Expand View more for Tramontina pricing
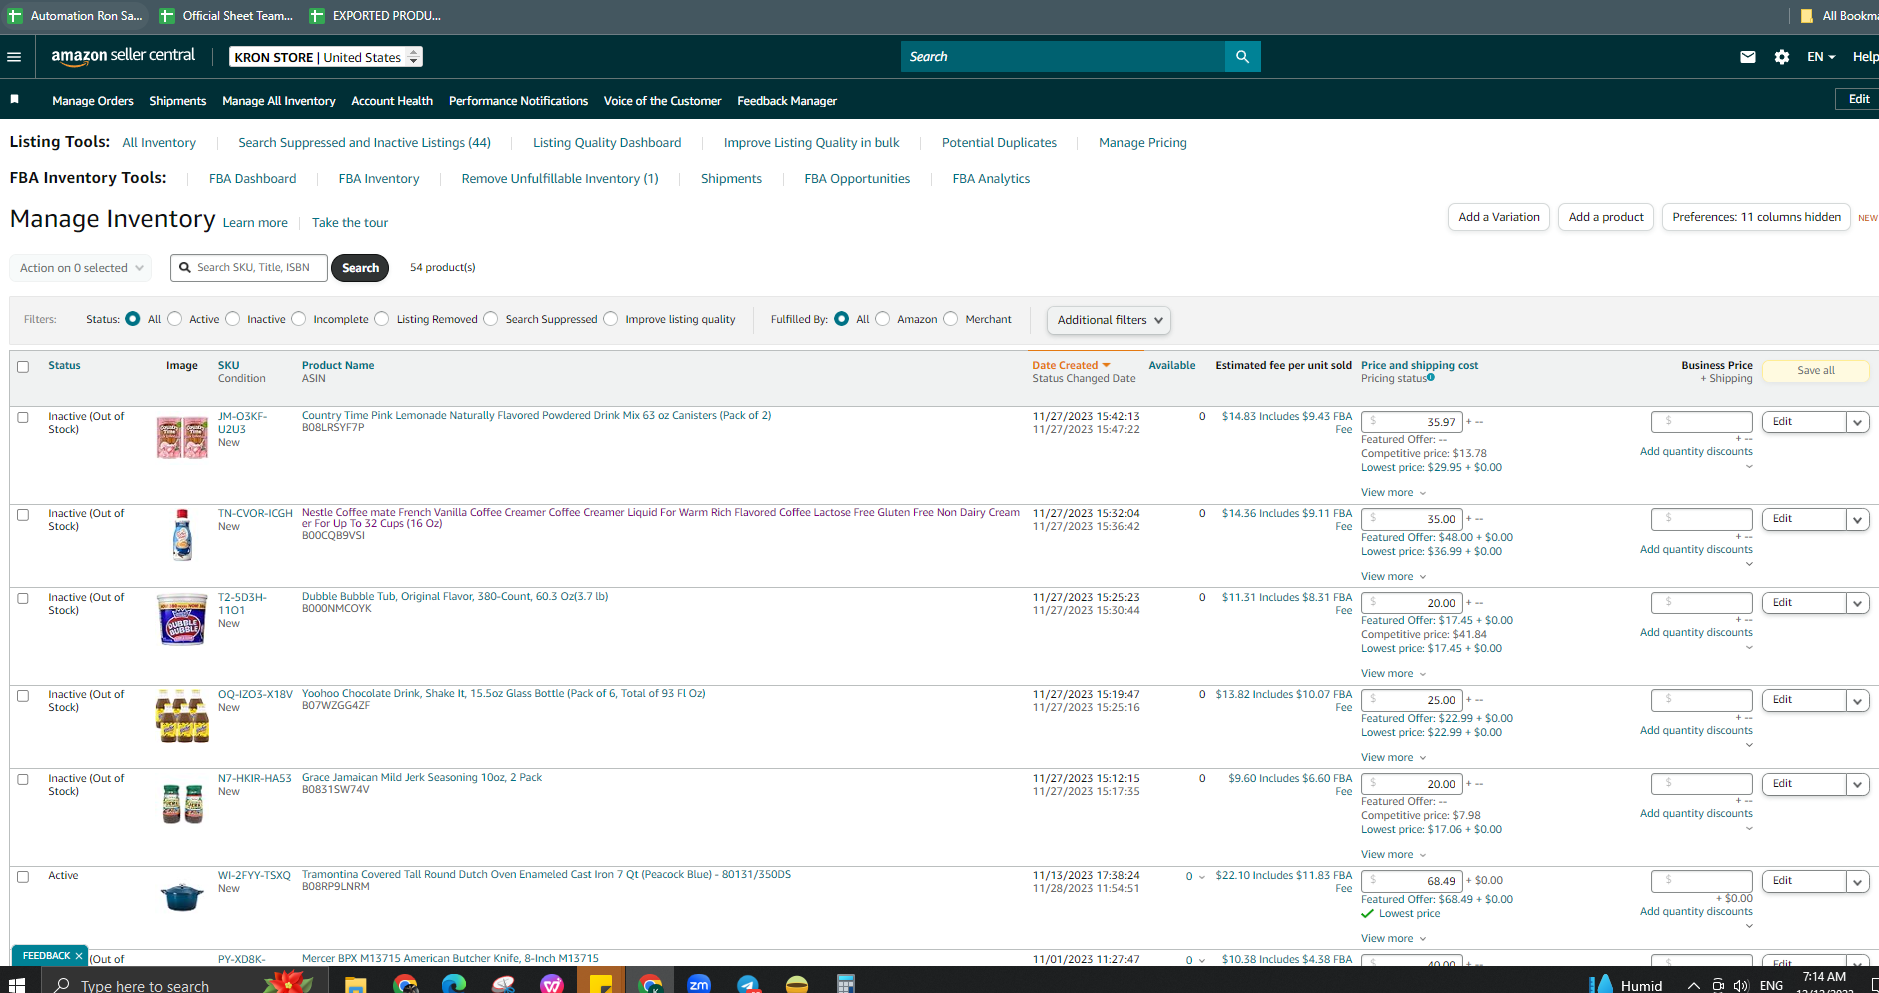 tap(1393, 939)
